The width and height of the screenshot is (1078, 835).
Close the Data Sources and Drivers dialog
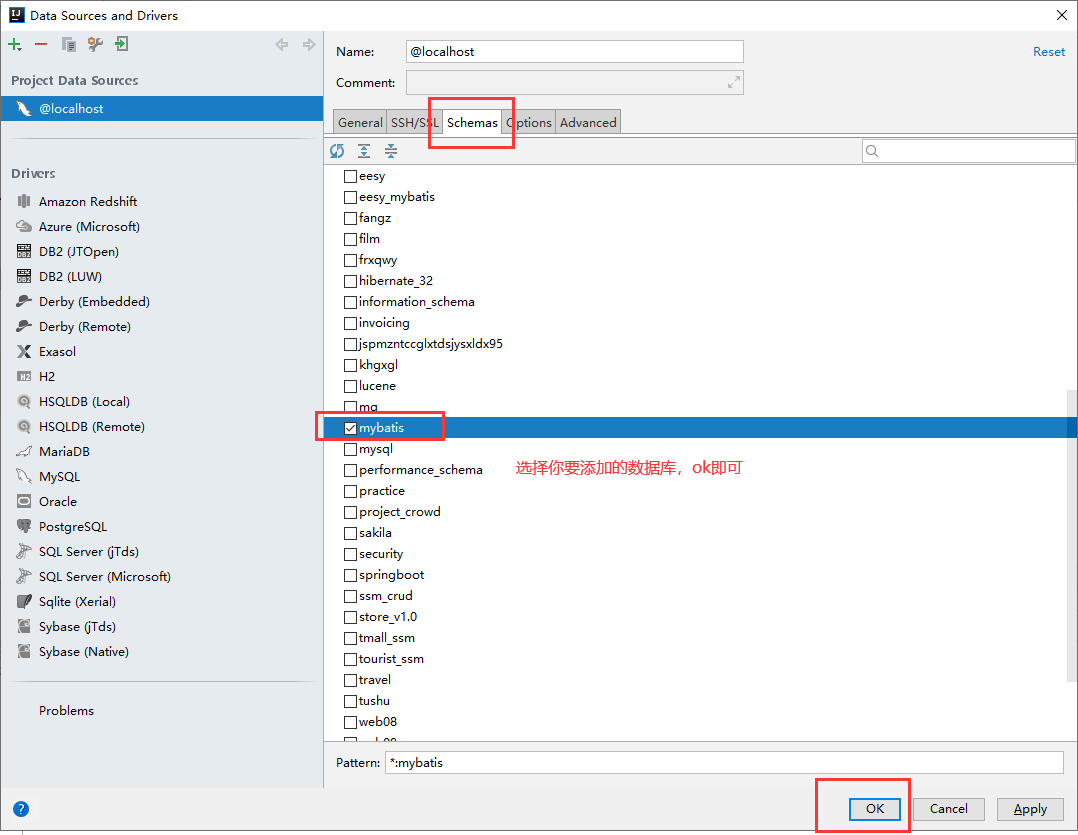click(1062, 15)
